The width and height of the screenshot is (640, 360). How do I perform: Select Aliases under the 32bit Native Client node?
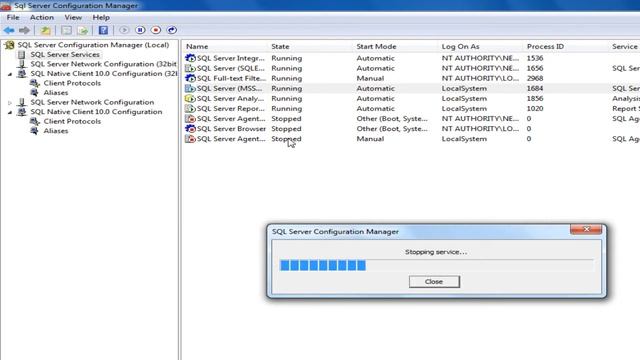click(56, 93)
